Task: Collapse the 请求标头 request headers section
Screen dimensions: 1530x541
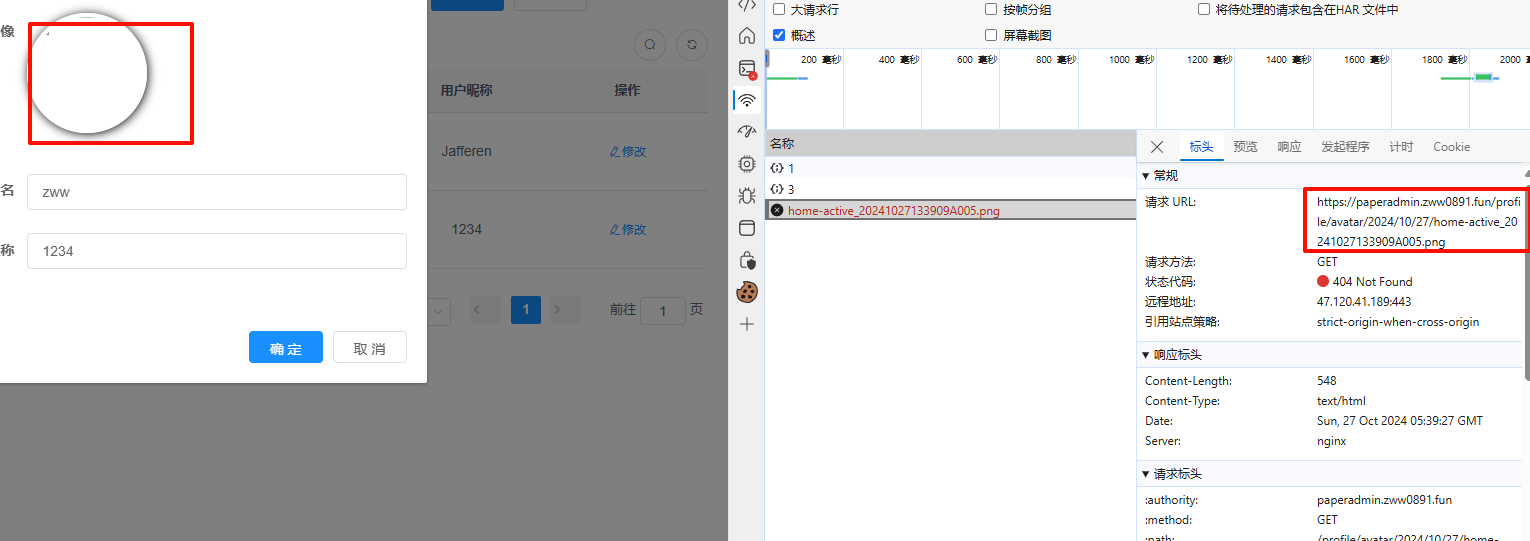Action: (x=1146, y=474)
